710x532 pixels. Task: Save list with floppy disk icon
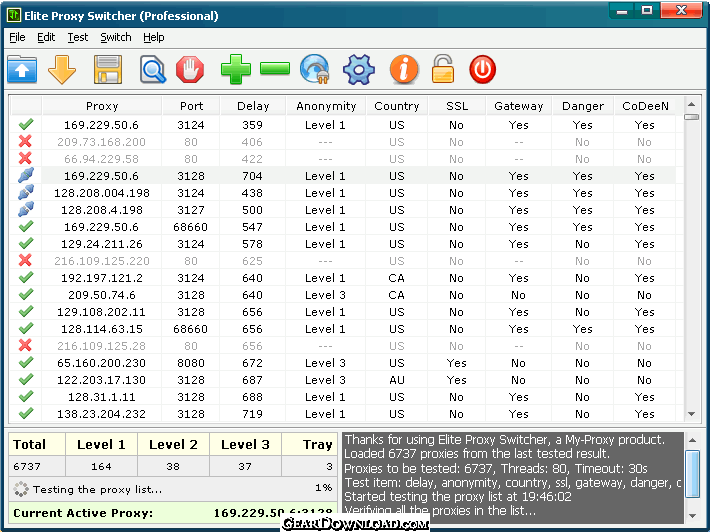point(108,69)
